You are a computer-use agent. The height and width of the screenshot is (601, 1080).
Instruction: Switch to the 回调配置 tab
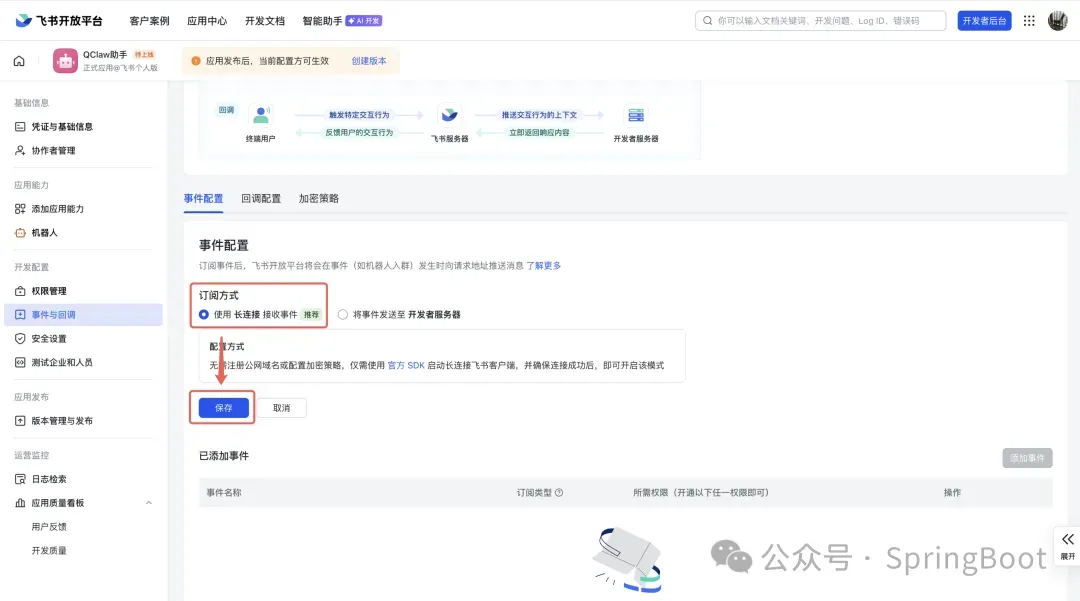click(x=261, y=199)
